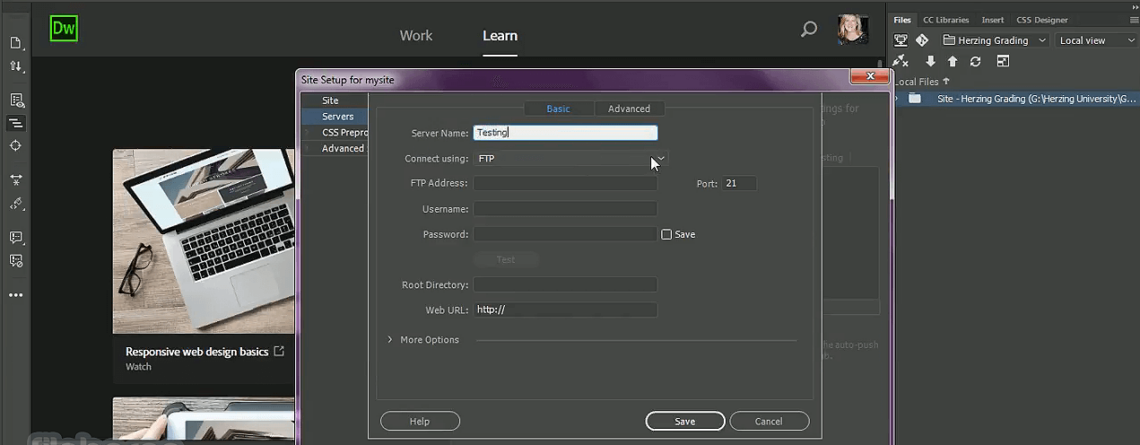The width and height of the screenshot is (1140, 445).
Task: Click the three-dots Customize Toolbar icon
Action: click(16, 295)
